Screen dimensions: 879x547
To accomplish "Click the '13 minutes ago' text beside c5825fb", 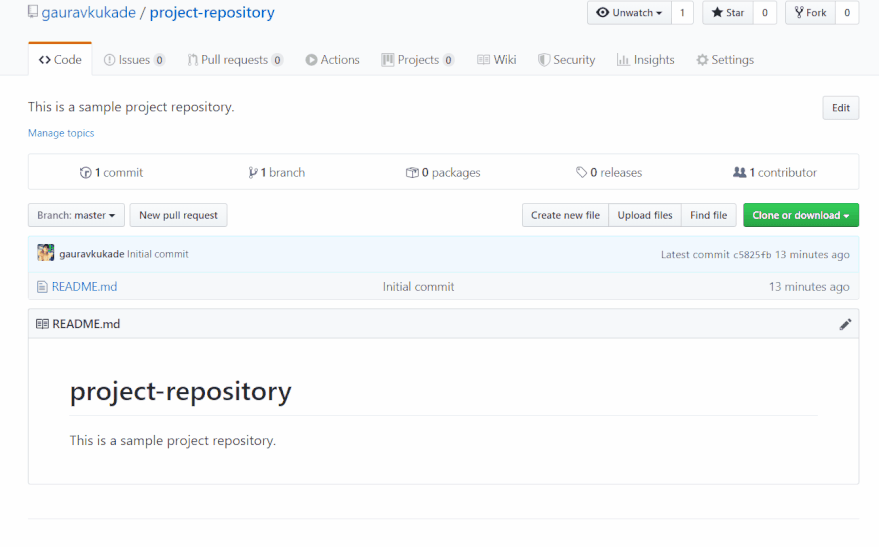I will click(812, 254).
